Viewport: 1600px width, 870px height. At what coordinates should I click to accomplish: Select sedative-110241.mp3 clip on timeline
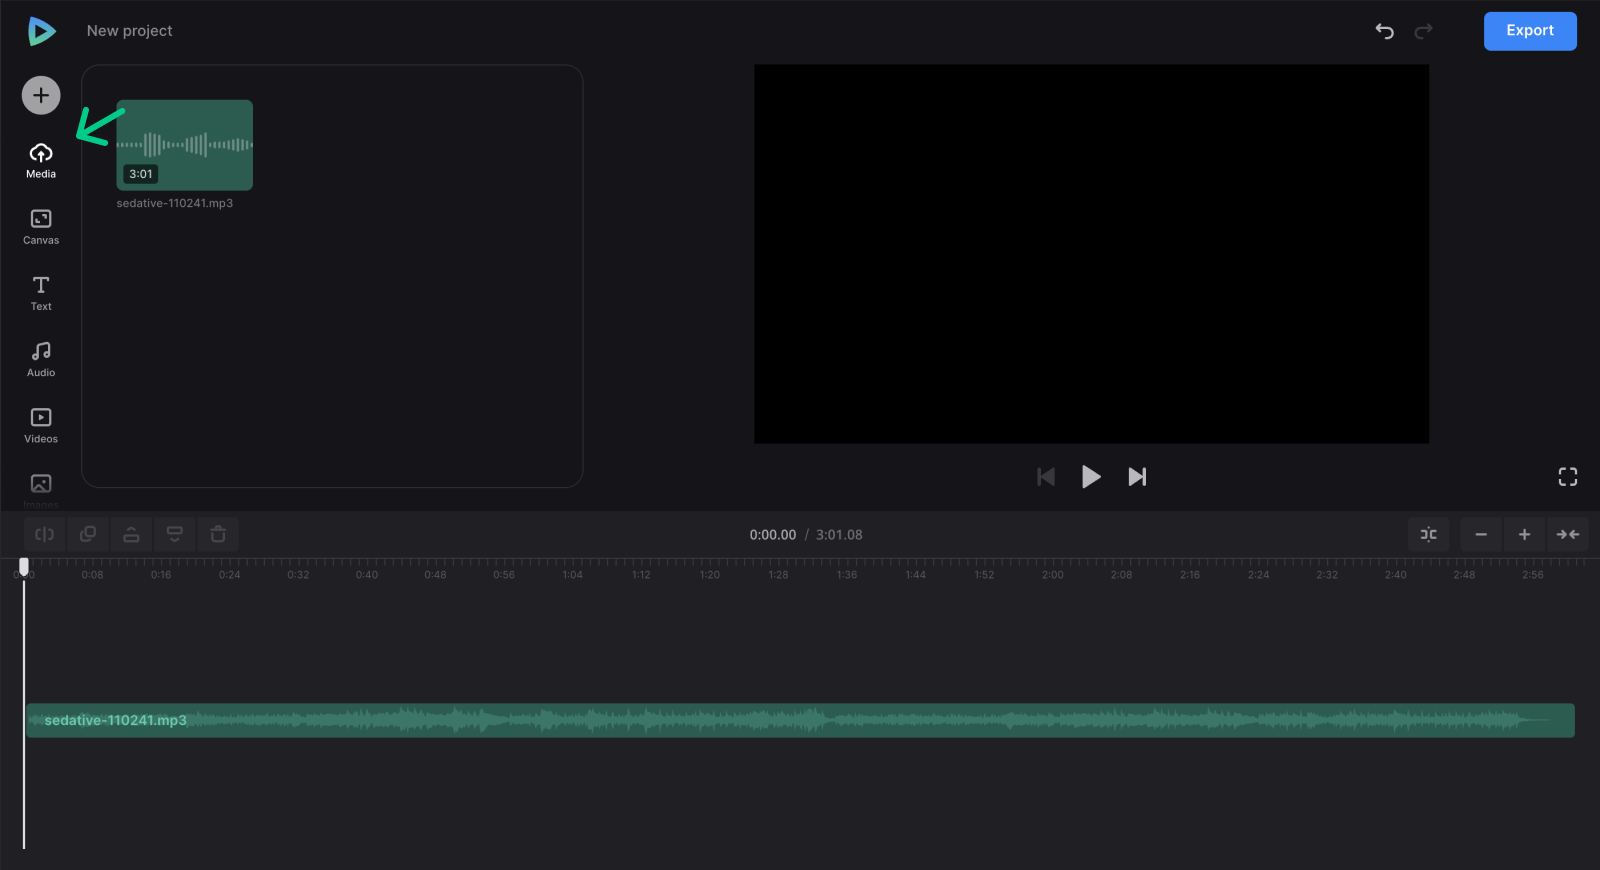click(800, 720)
